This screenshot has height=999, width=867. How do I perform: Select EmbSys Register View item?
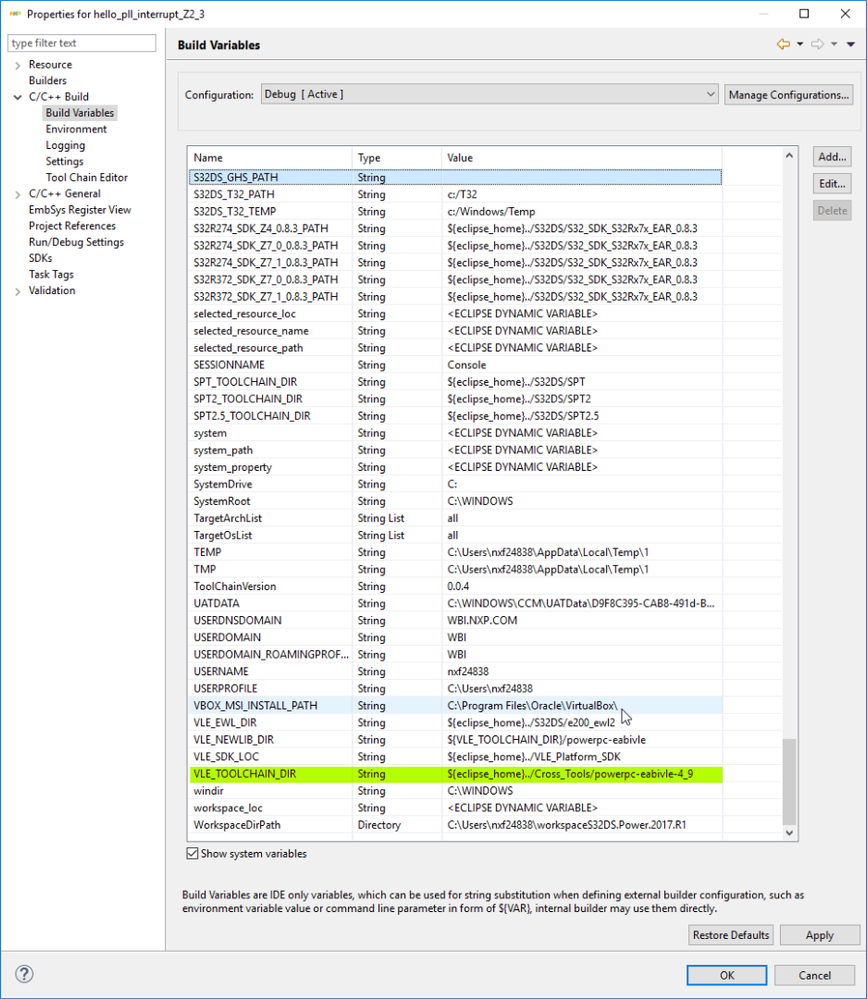click(80, 210)
